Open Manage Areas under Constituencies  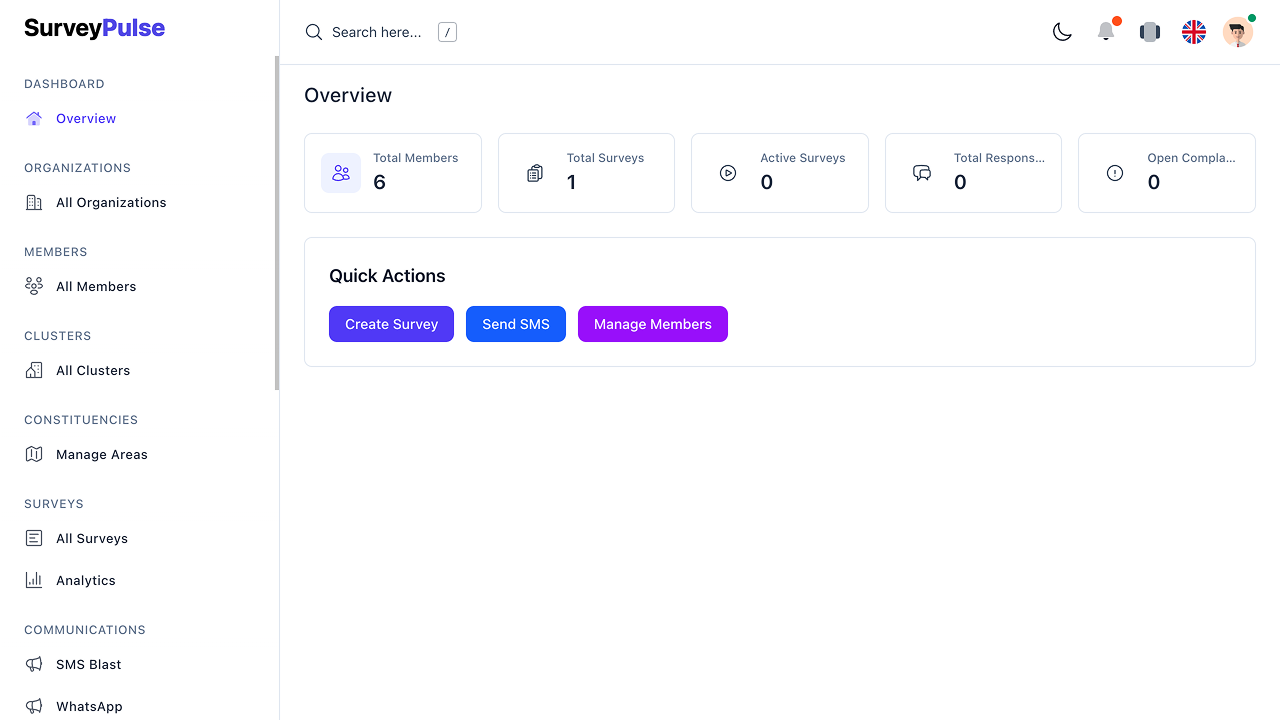click(x=101, y=454)
